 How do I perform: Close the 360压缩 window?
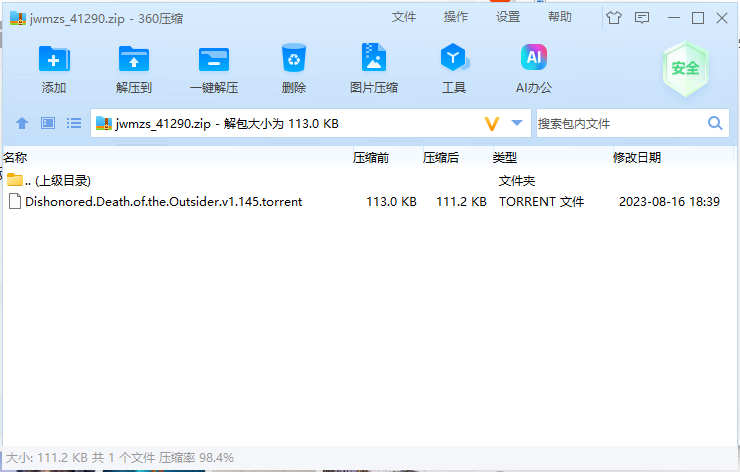pyautogui.click(x=722, y=18)
